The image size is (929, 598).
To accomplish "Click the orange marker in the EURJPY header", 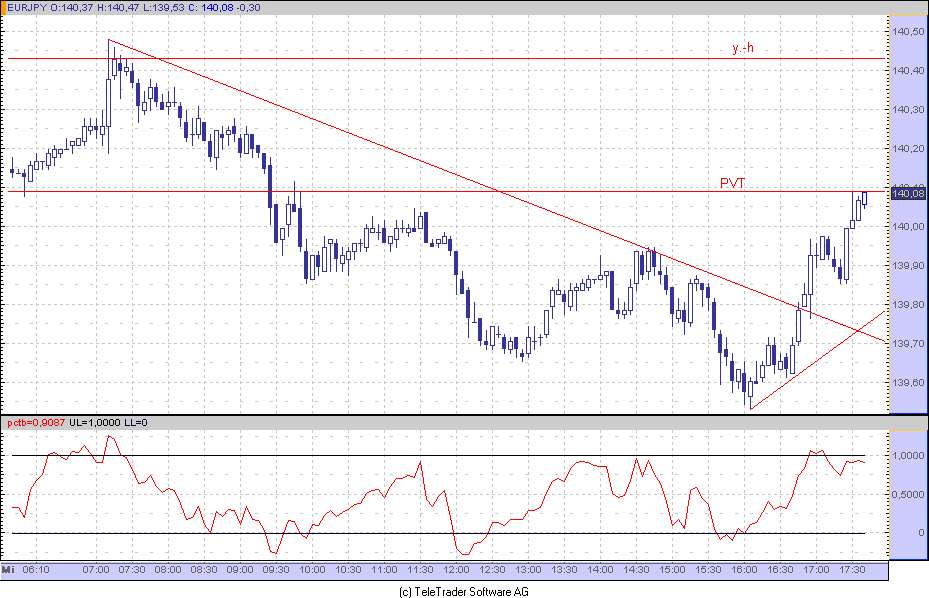I will point(7,9).
